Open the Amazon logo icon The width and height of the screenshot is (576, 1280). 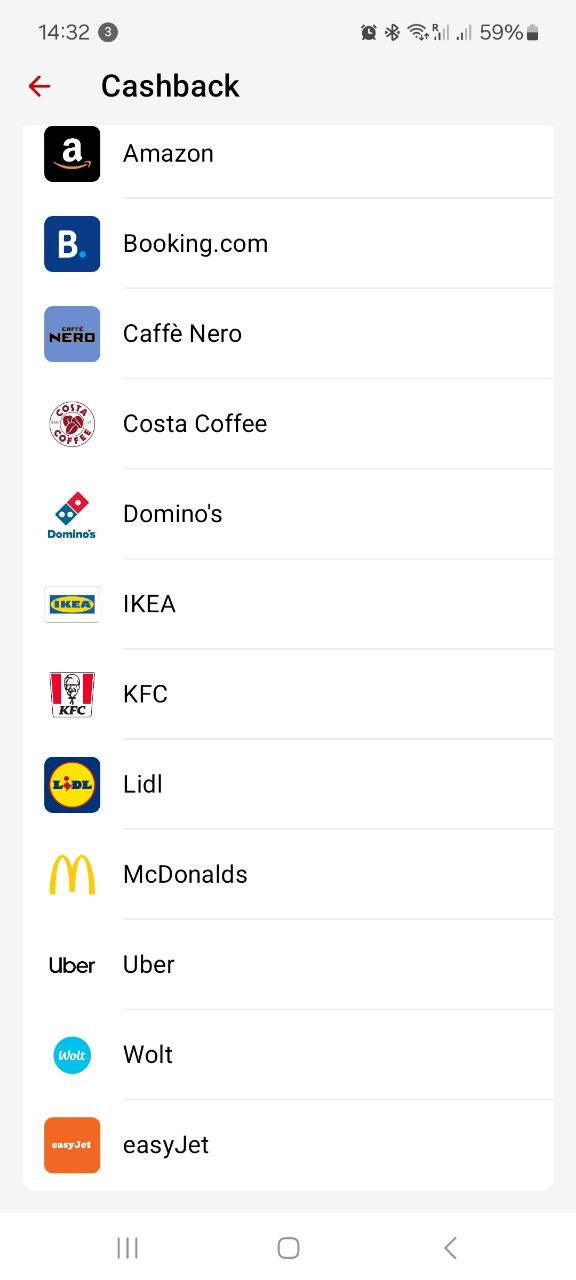tap(72, 154)
